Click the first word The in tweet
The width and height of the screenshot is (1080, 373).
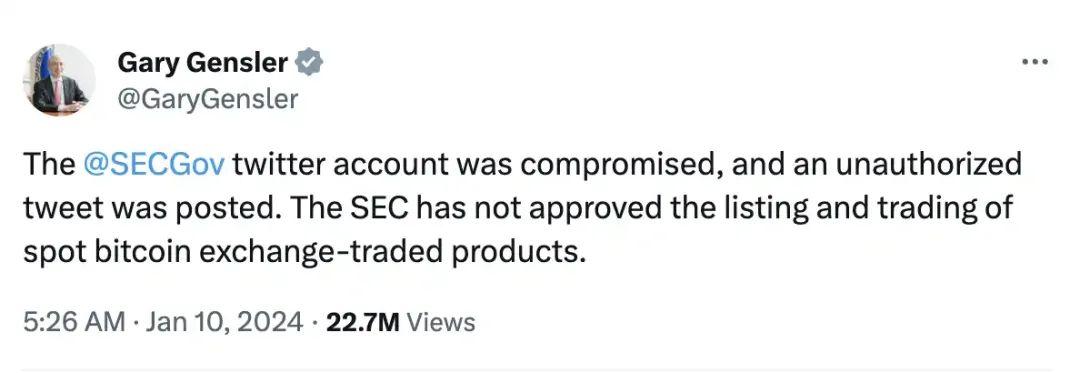coord(48,165)
